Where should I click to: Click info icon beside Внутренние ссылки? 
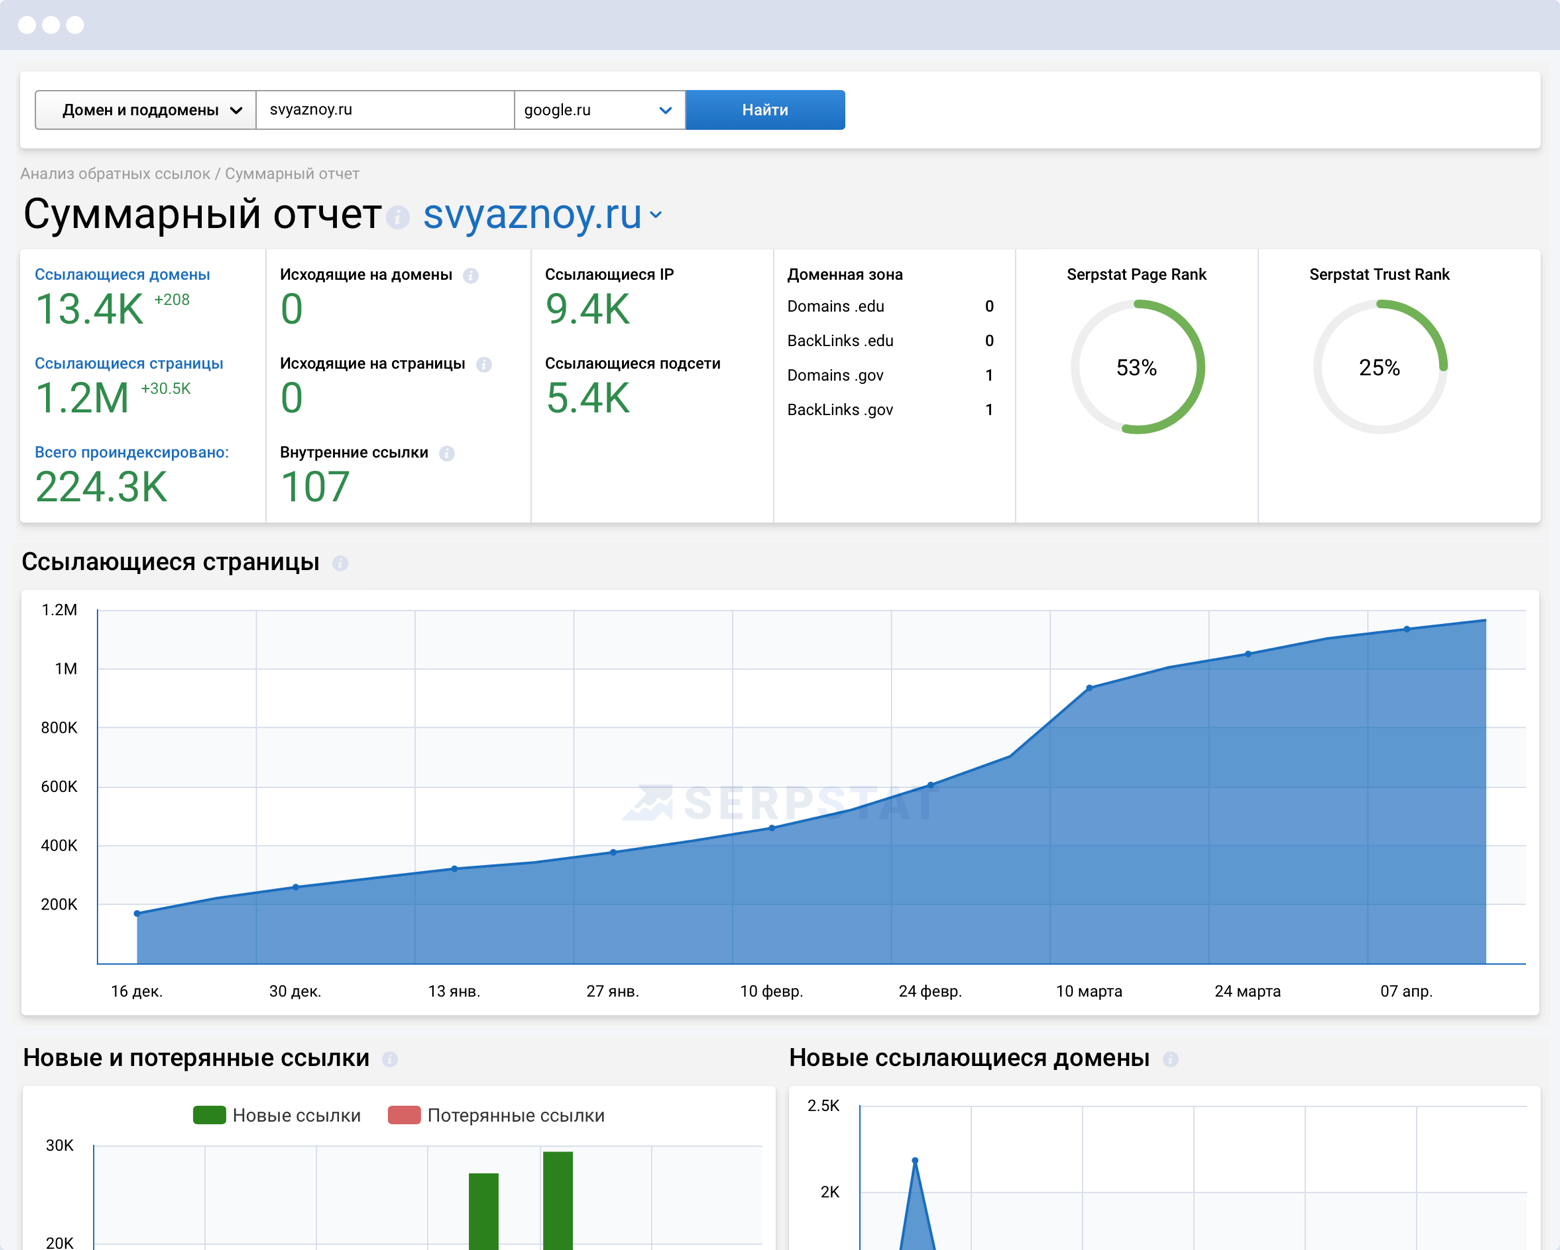coord(447,454)
